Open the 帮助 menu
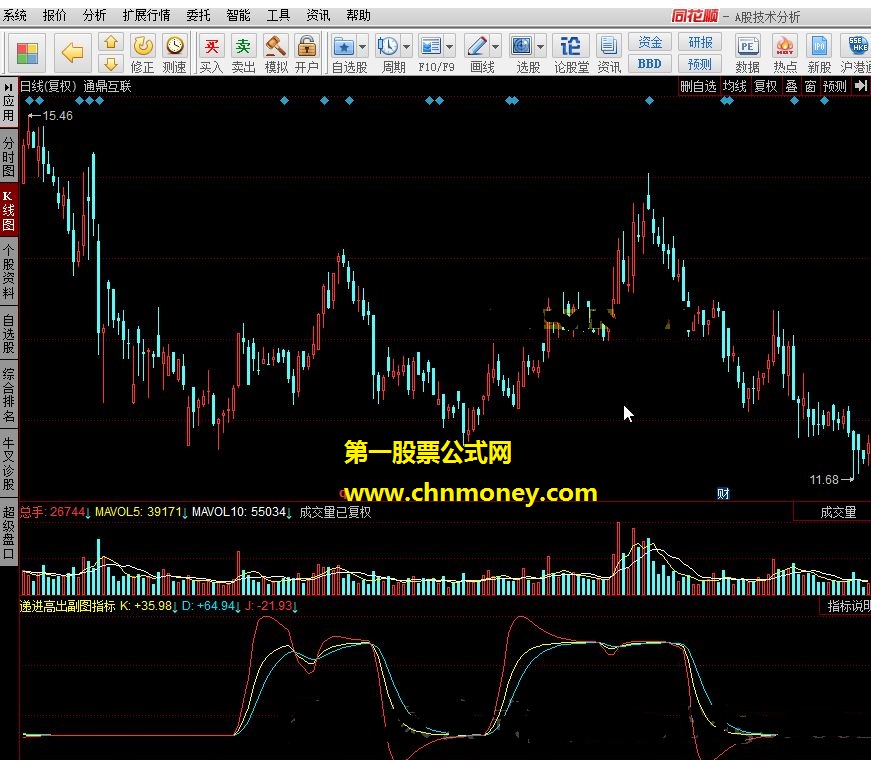 click(x=358, y=16)
